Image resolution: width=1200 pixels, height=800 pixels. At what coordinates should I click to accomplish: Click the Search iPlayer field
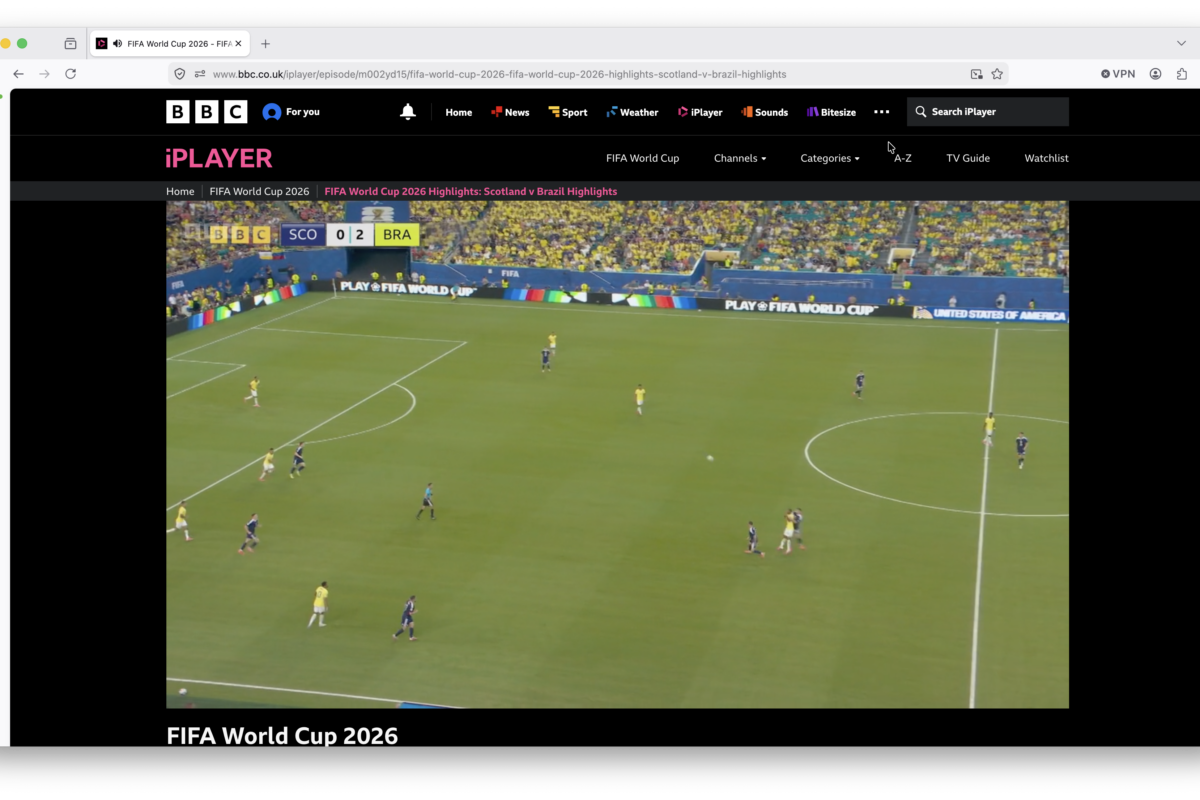point(988,112)
